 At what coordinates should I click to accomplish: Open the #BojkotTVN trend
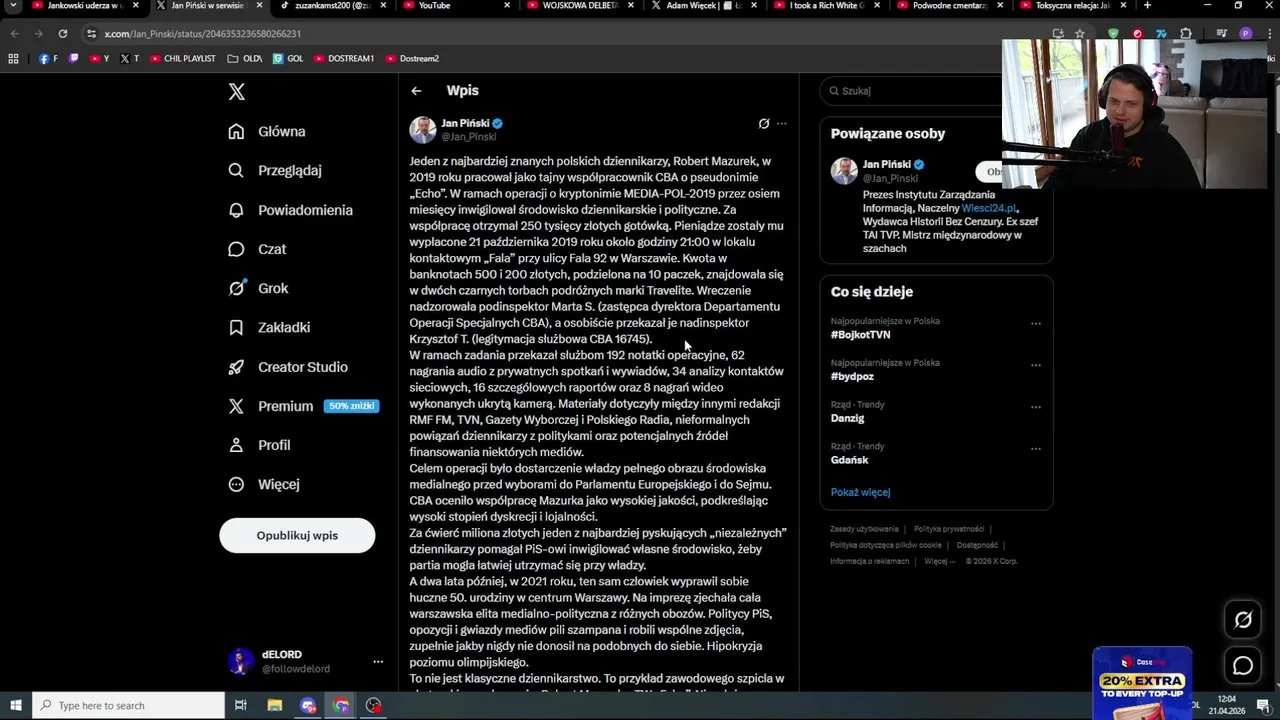point(860,335)
